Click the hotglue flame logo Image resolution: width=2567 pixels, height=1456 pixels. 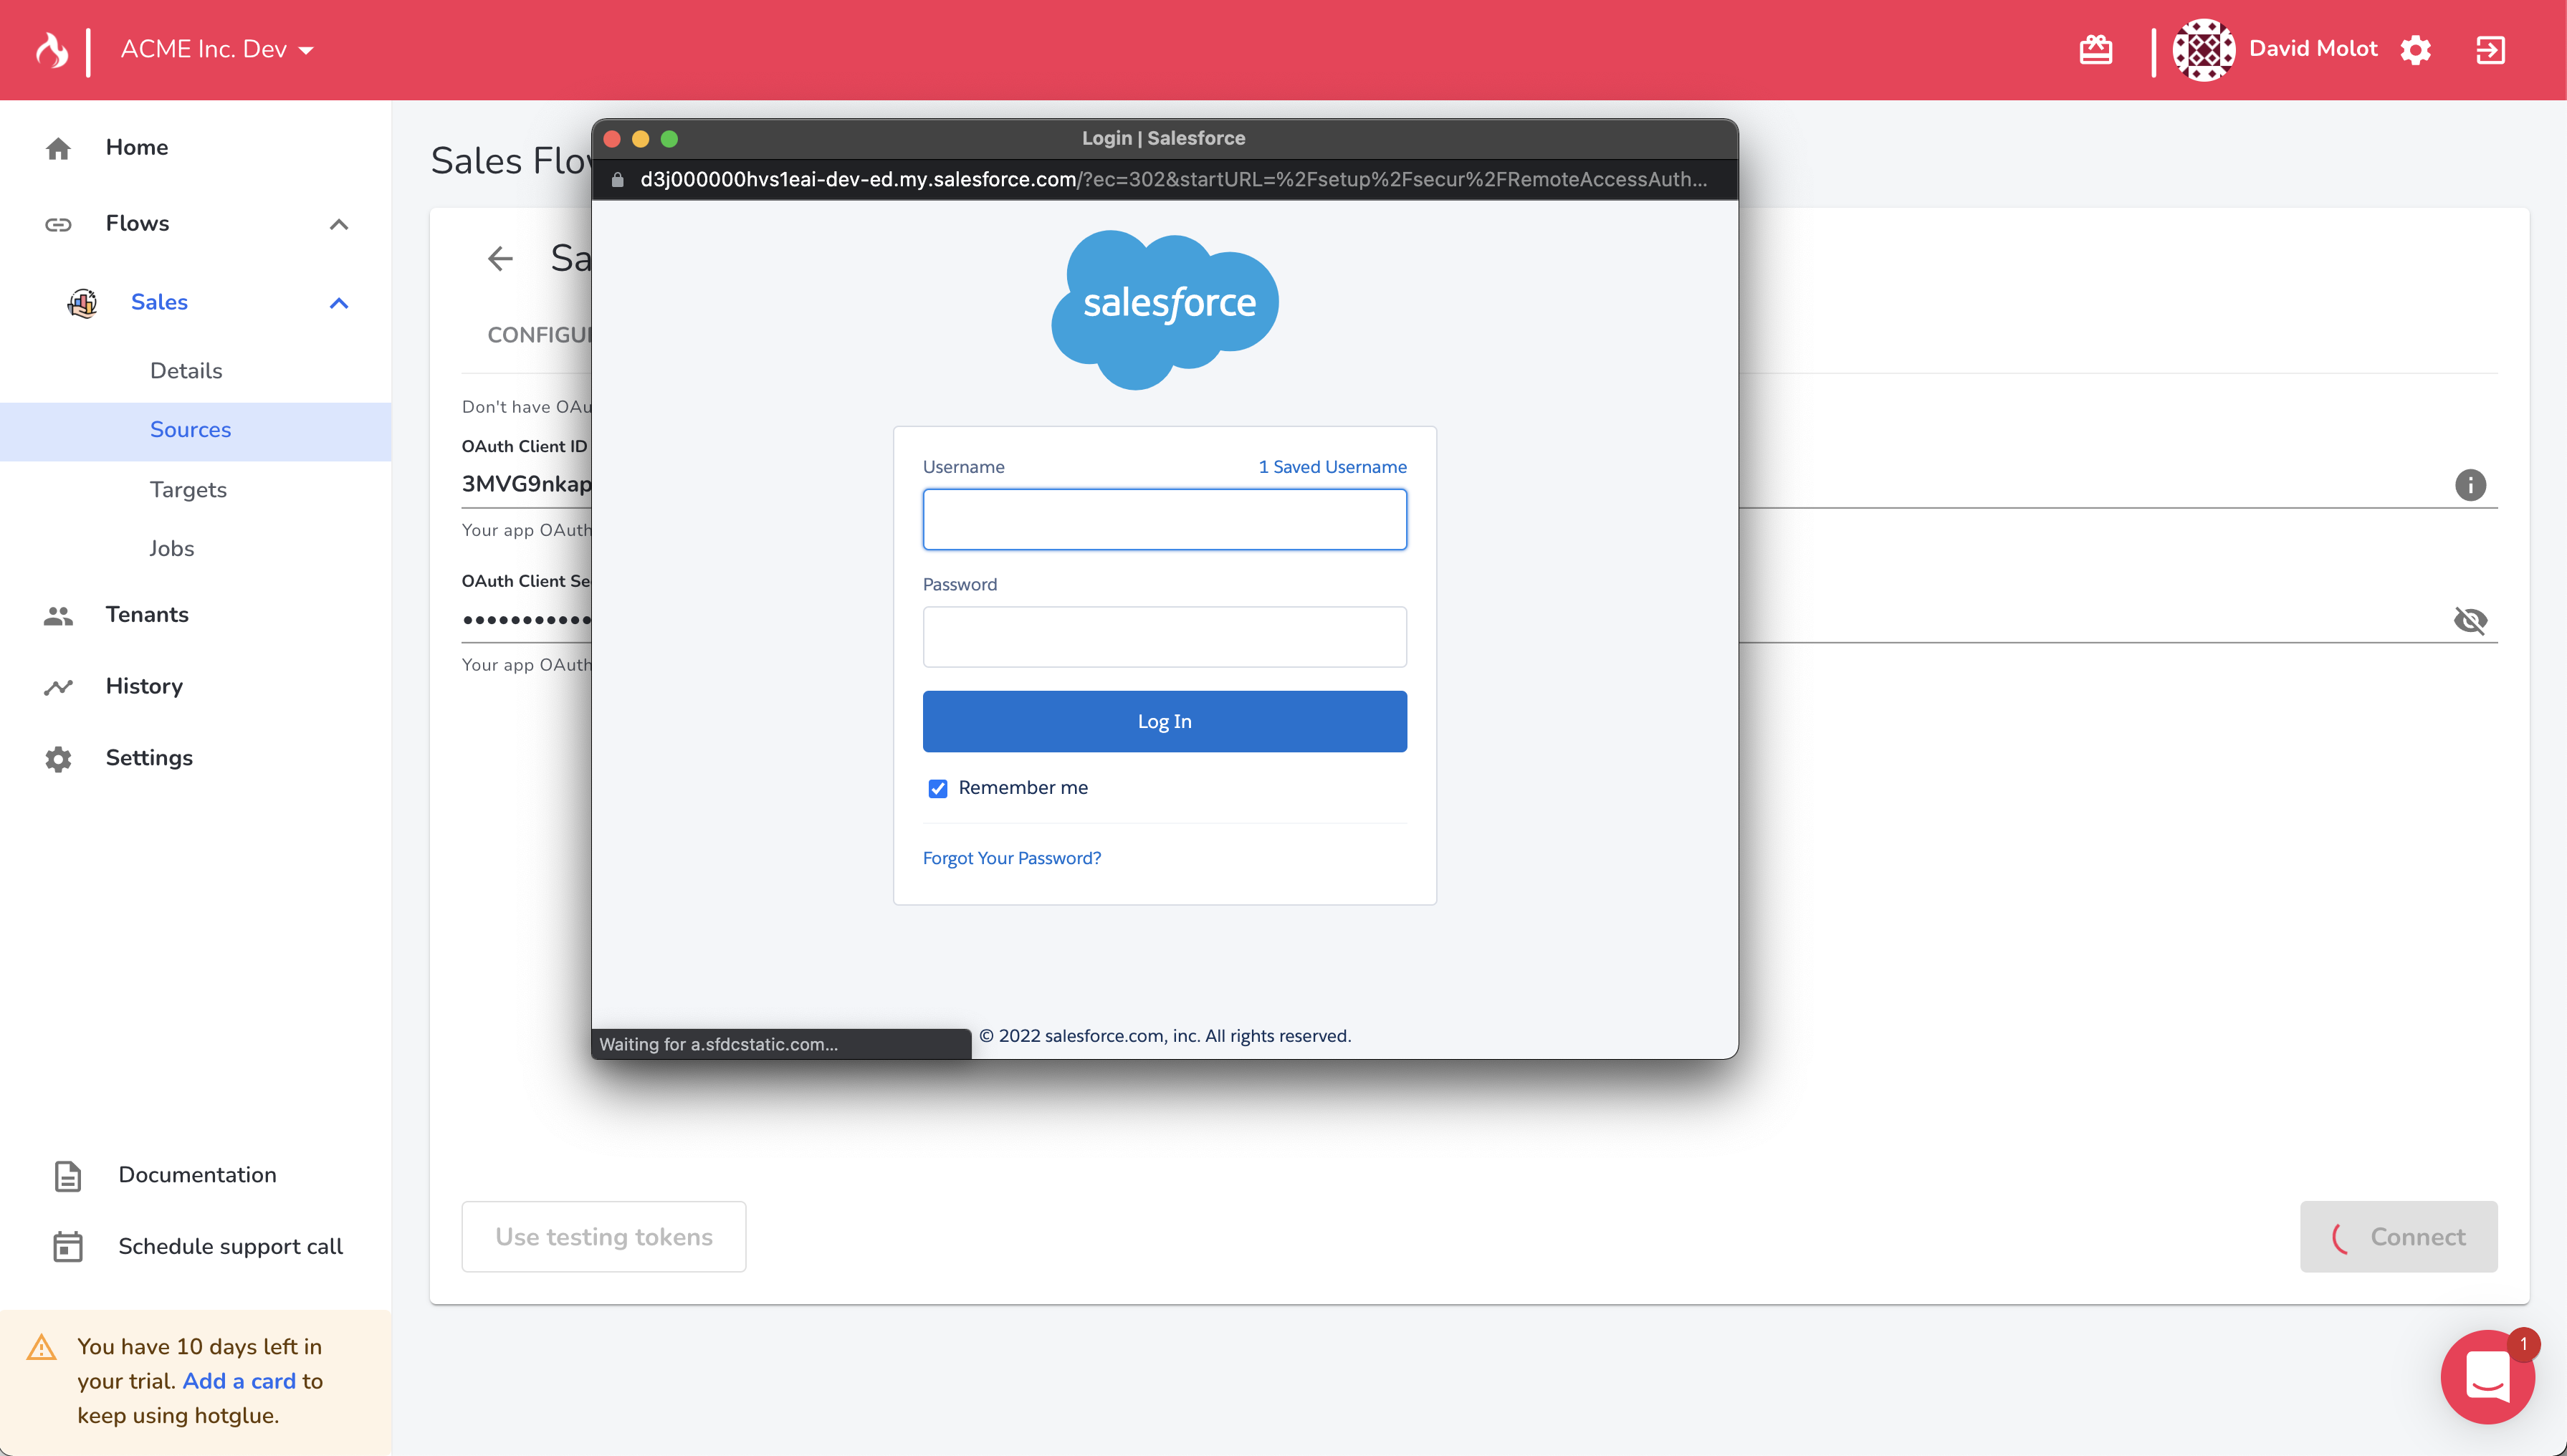(52, 50)
